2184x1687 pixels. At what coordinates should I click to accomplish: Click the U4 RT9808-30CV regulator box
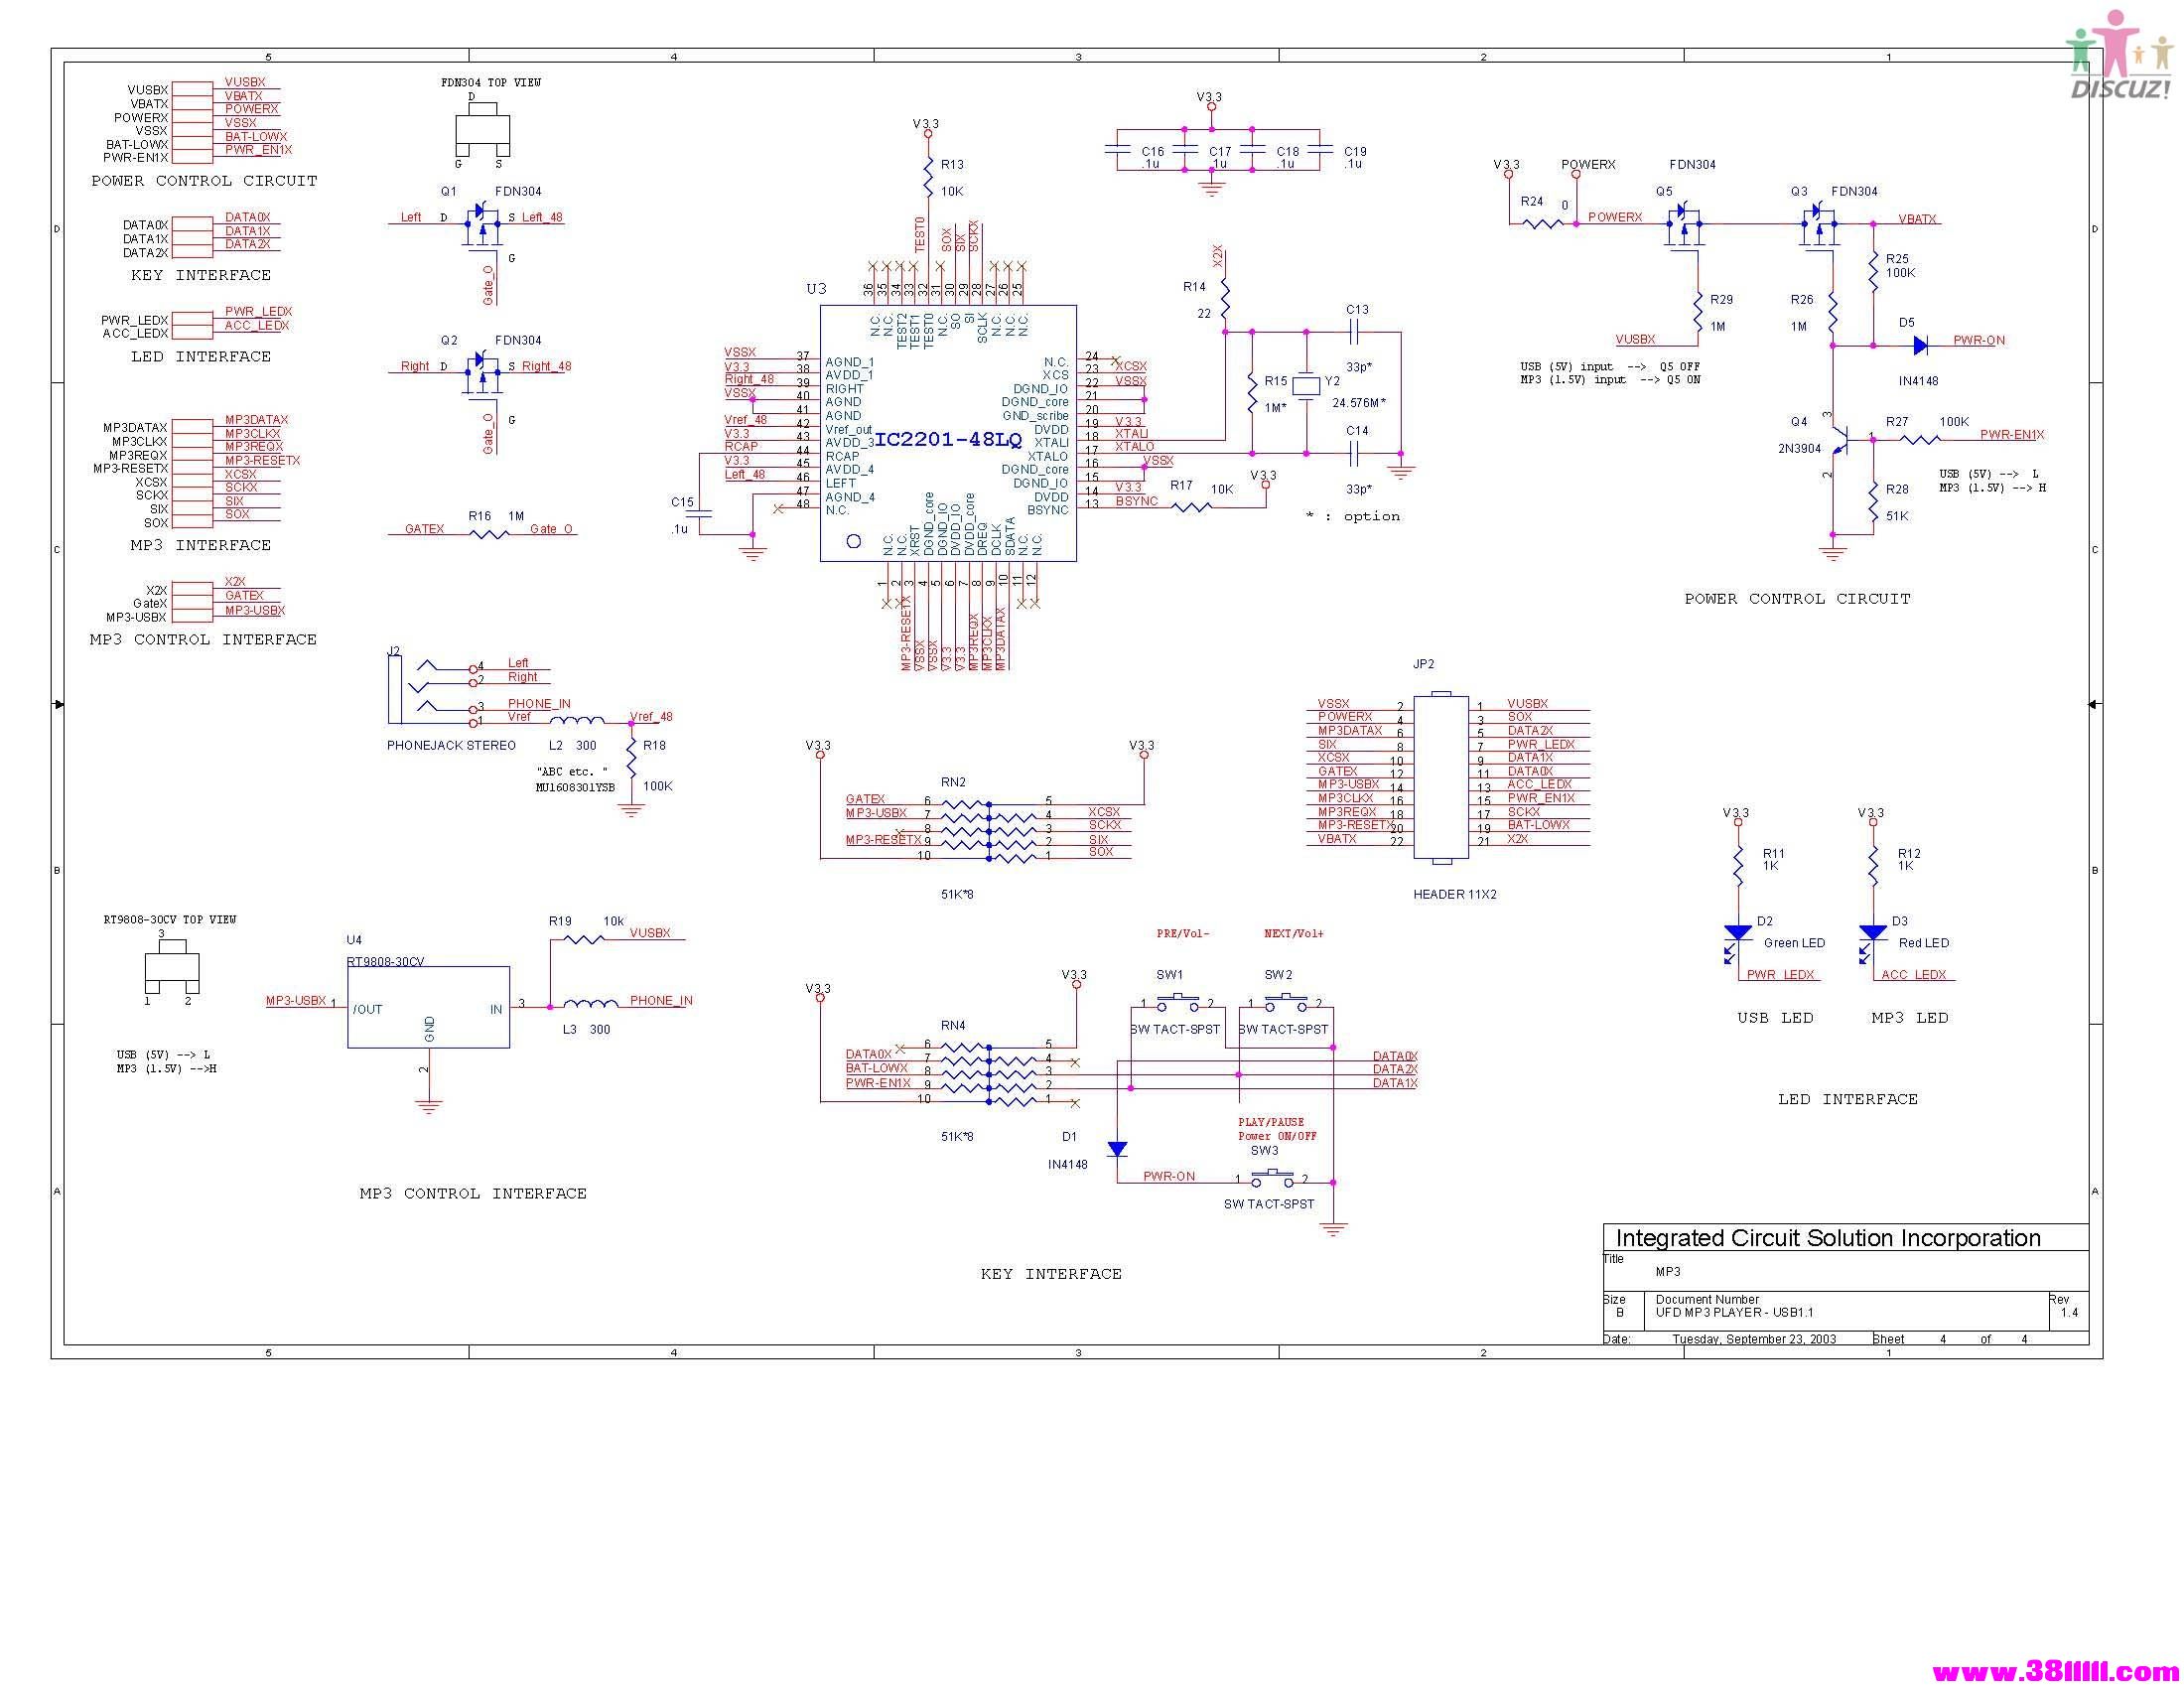[428, 1007]
